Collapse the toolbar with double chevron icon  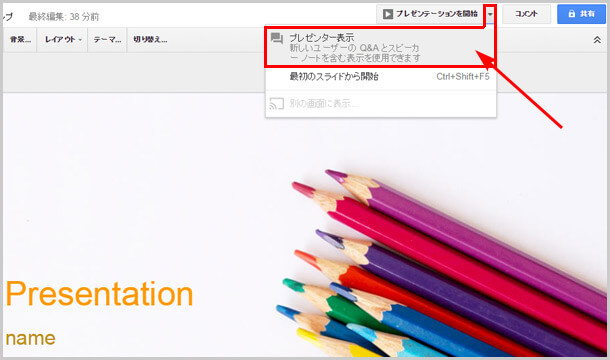click(x=597, y=40)
